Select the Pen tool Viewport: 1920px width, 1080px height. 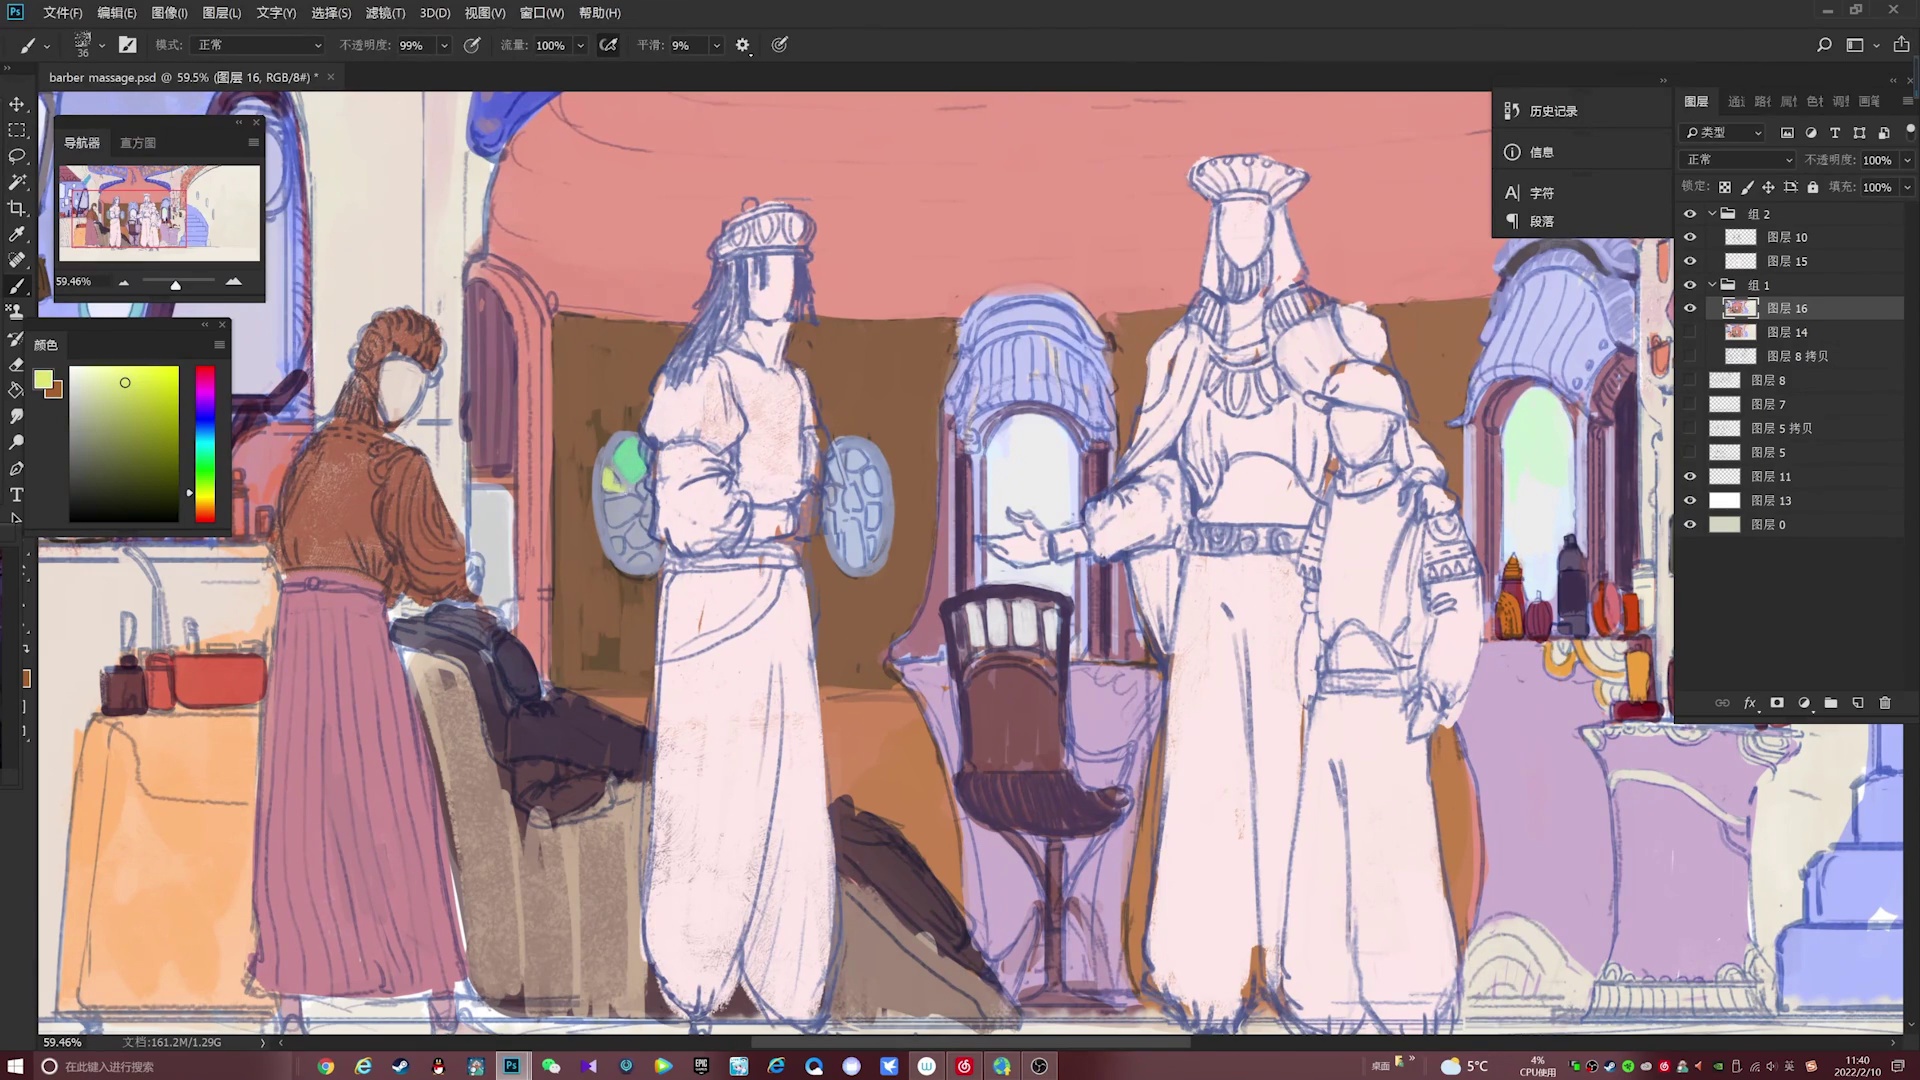(x=17, y=468)
